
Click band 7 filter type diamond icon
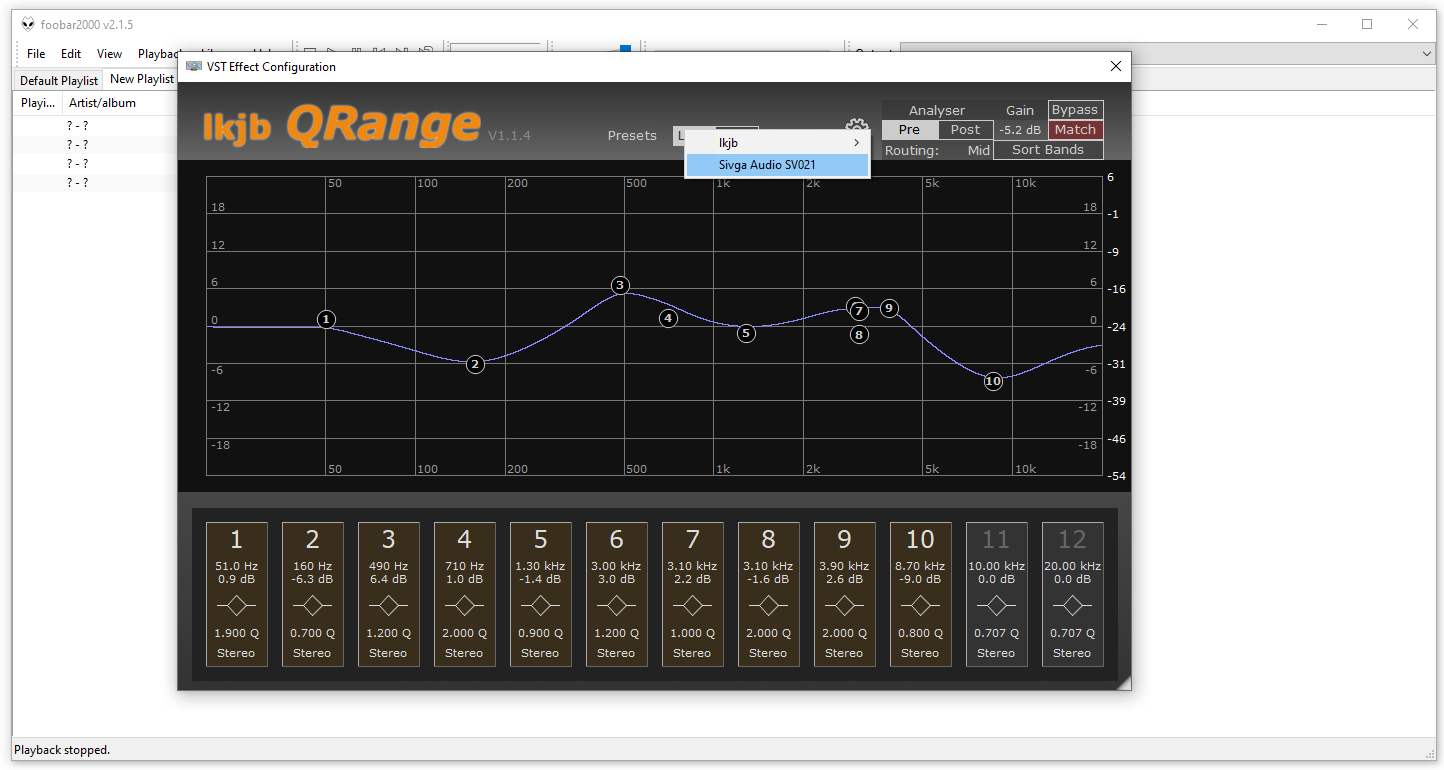(x=692, y=606)
